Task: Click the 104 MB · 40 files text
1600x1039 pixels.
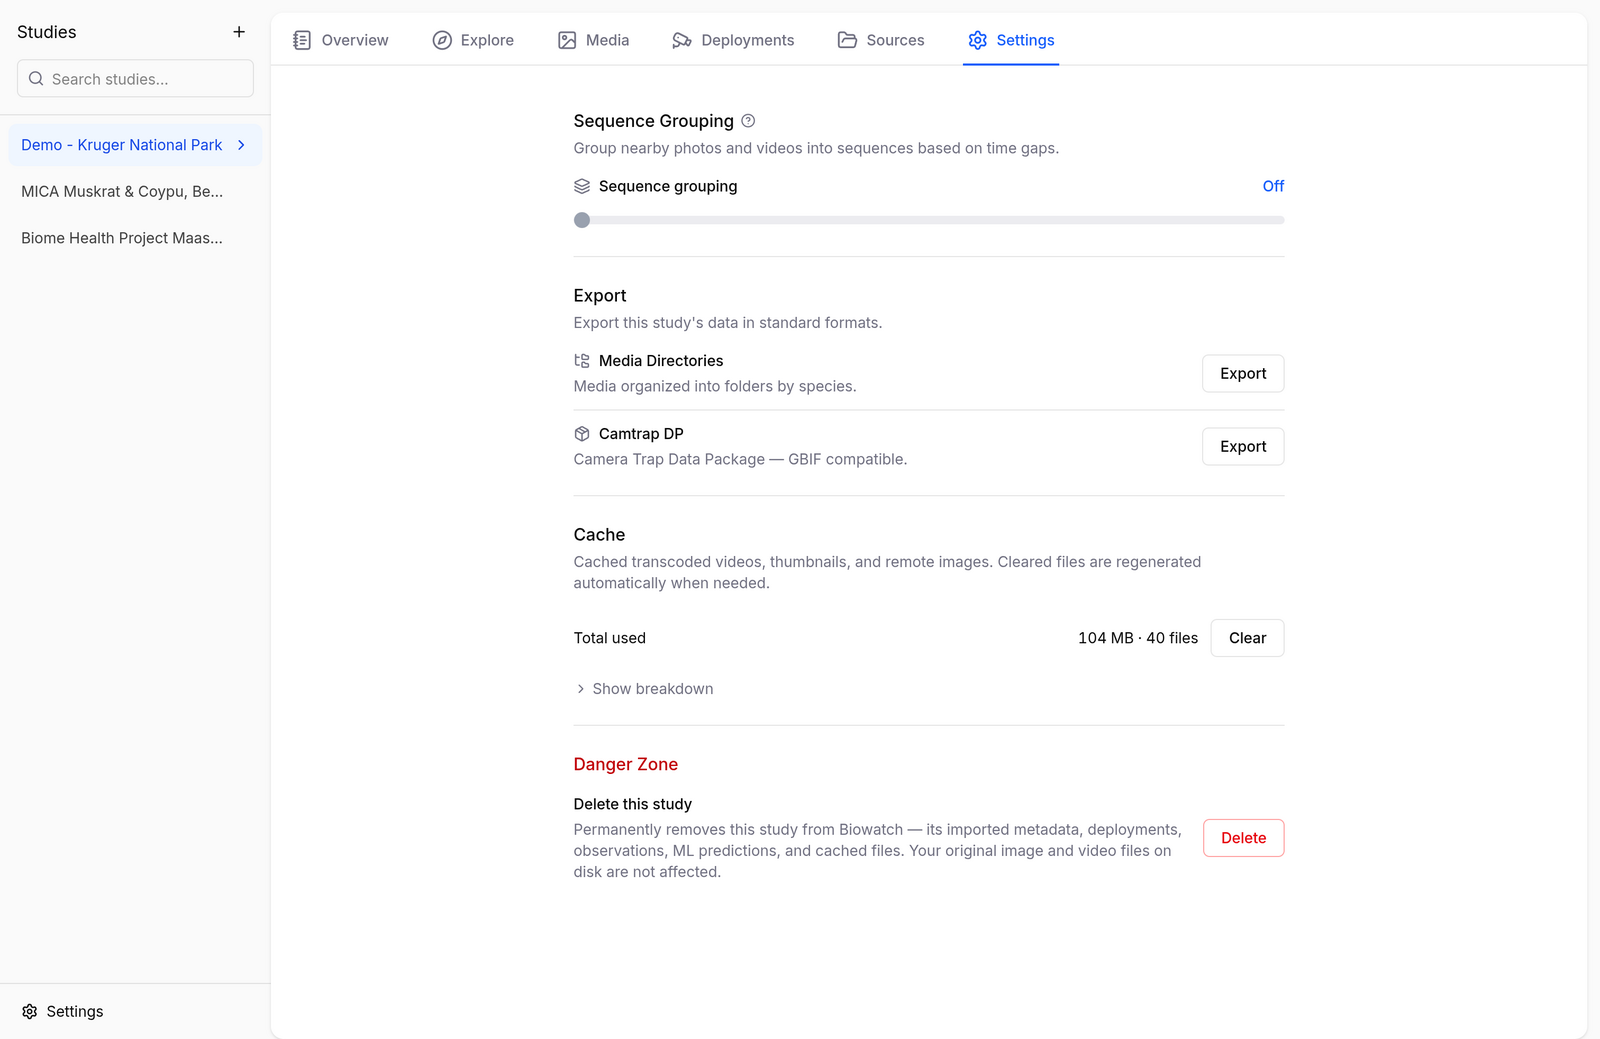Action: click(1138, 638)
